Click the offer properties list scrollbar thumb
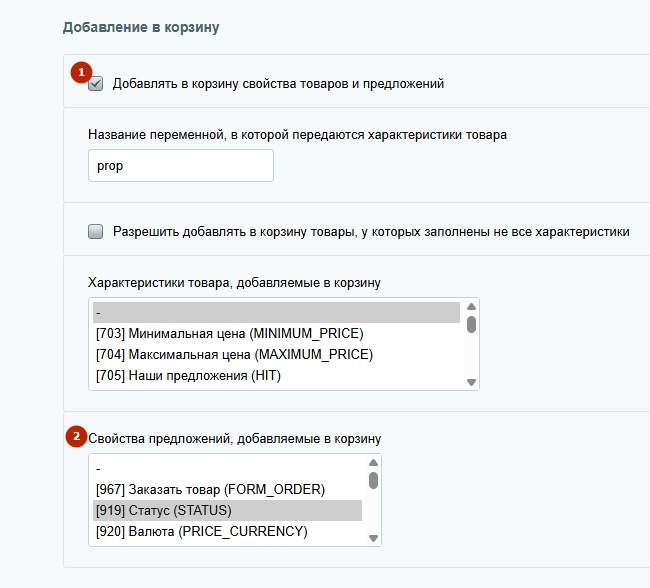This screenshot has width=650, height=588. click(x=373, y=480)
